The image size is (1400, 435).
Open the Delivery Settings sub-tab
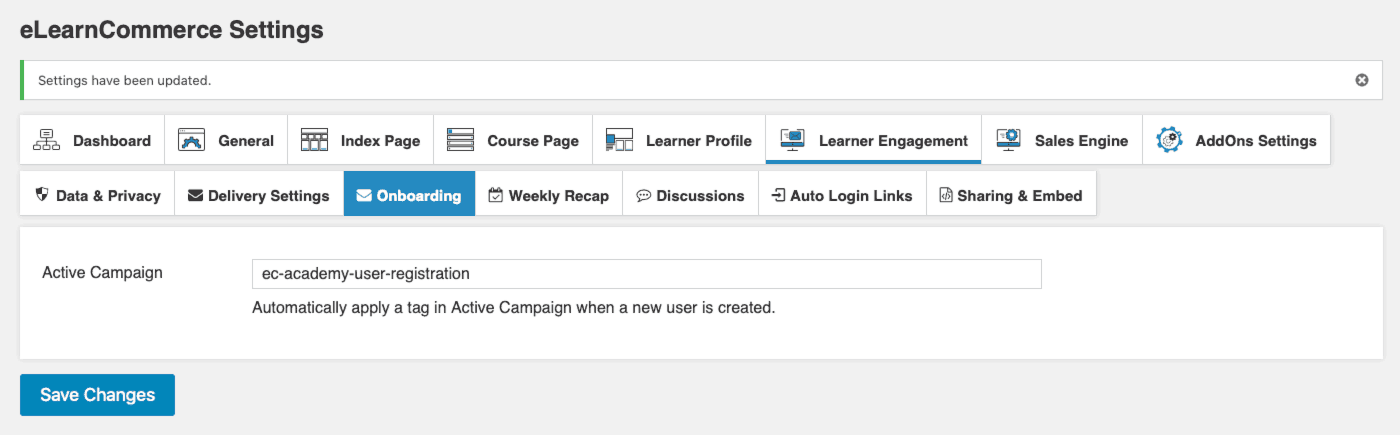[259, 194]
